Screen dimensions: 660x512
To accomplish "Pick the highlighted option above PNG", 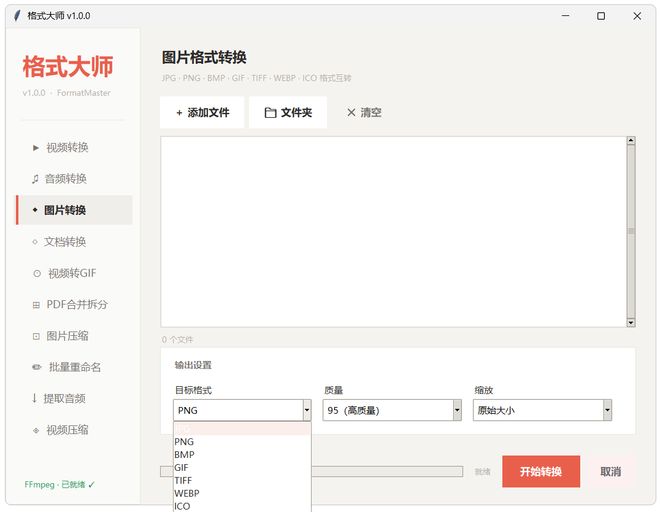I will [x=242, y=429].
